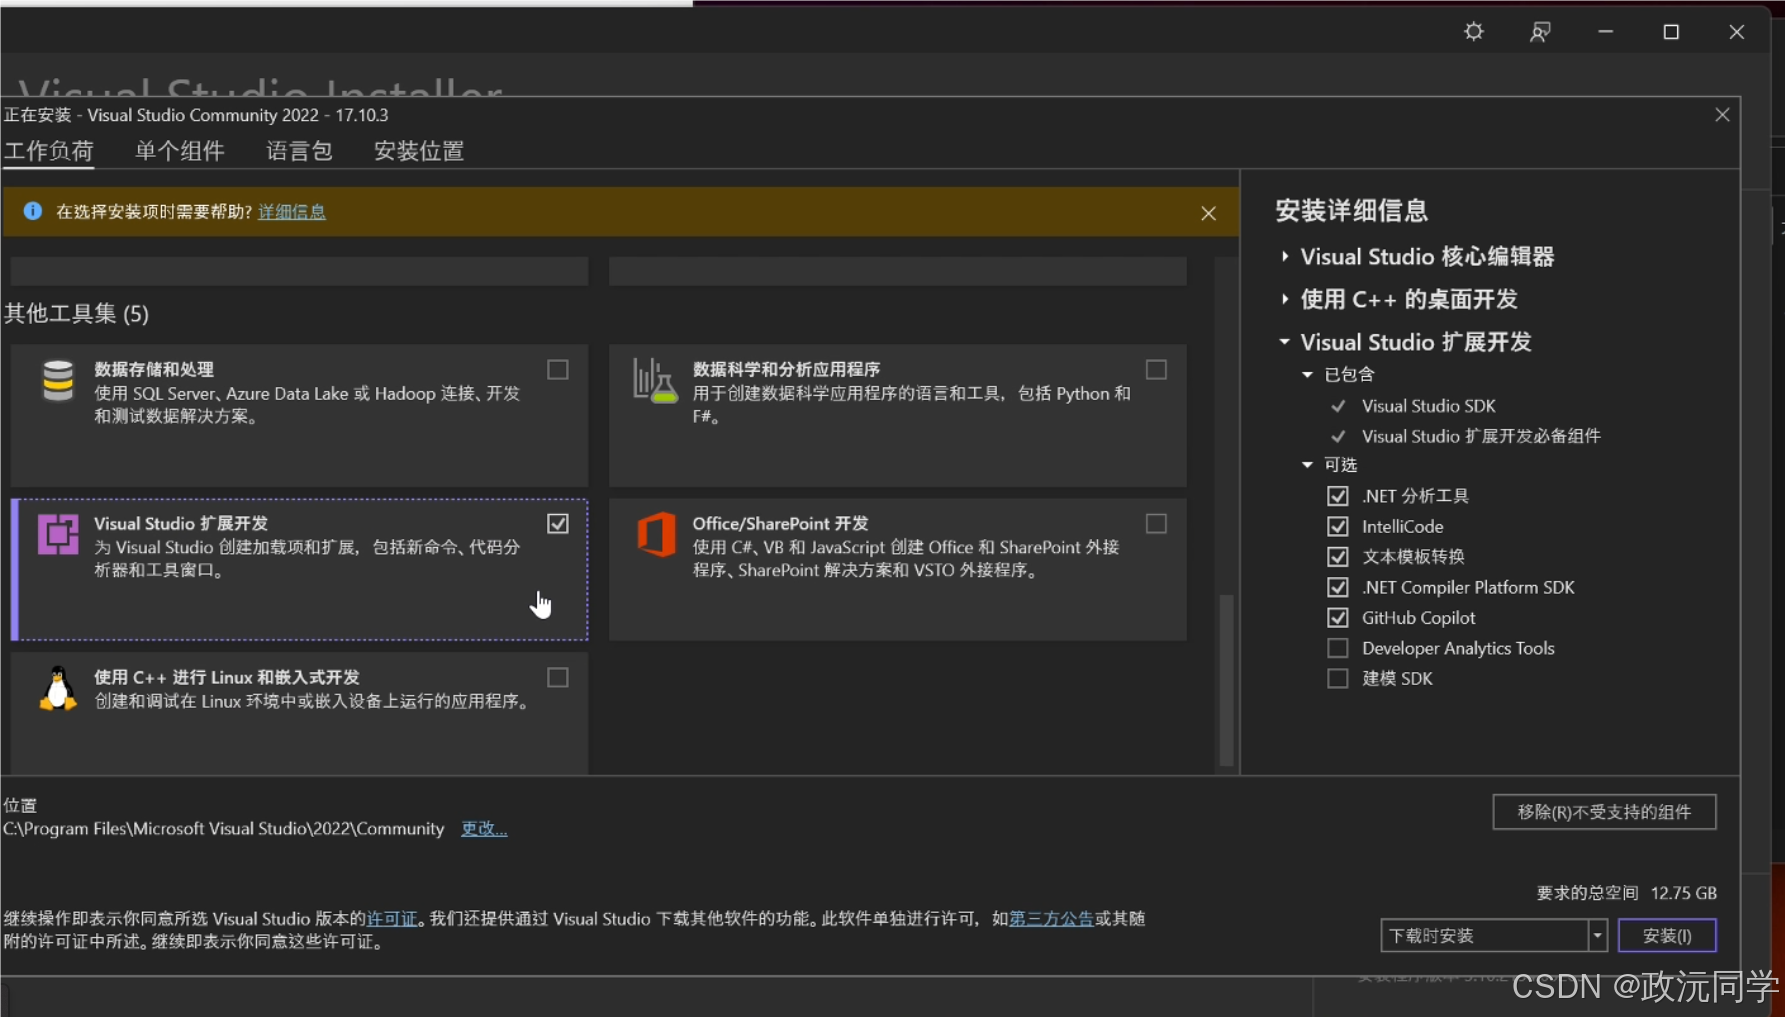1785x1017 pixels.
Task: Click the feedback icon in title bar
Action: (1540, 32)
